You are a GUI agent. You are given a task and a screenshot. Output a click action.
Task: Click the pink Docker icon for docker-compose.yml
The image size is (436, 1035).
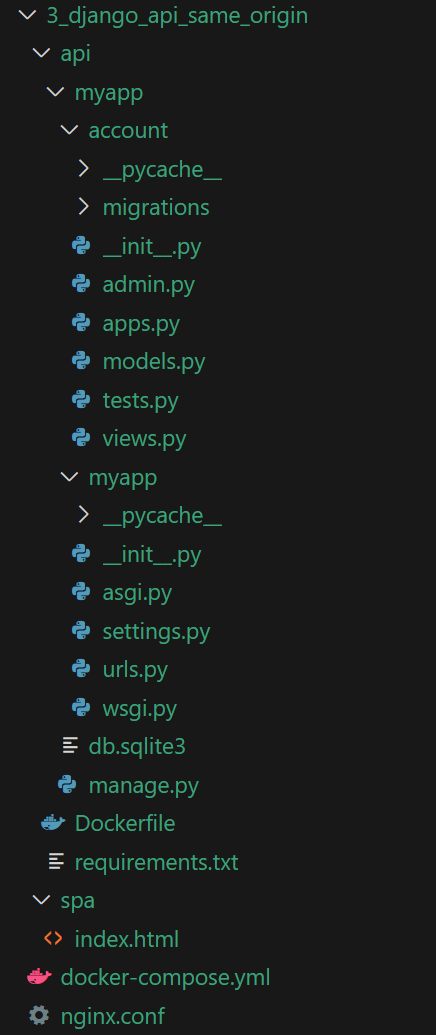[x=40, y=977]
